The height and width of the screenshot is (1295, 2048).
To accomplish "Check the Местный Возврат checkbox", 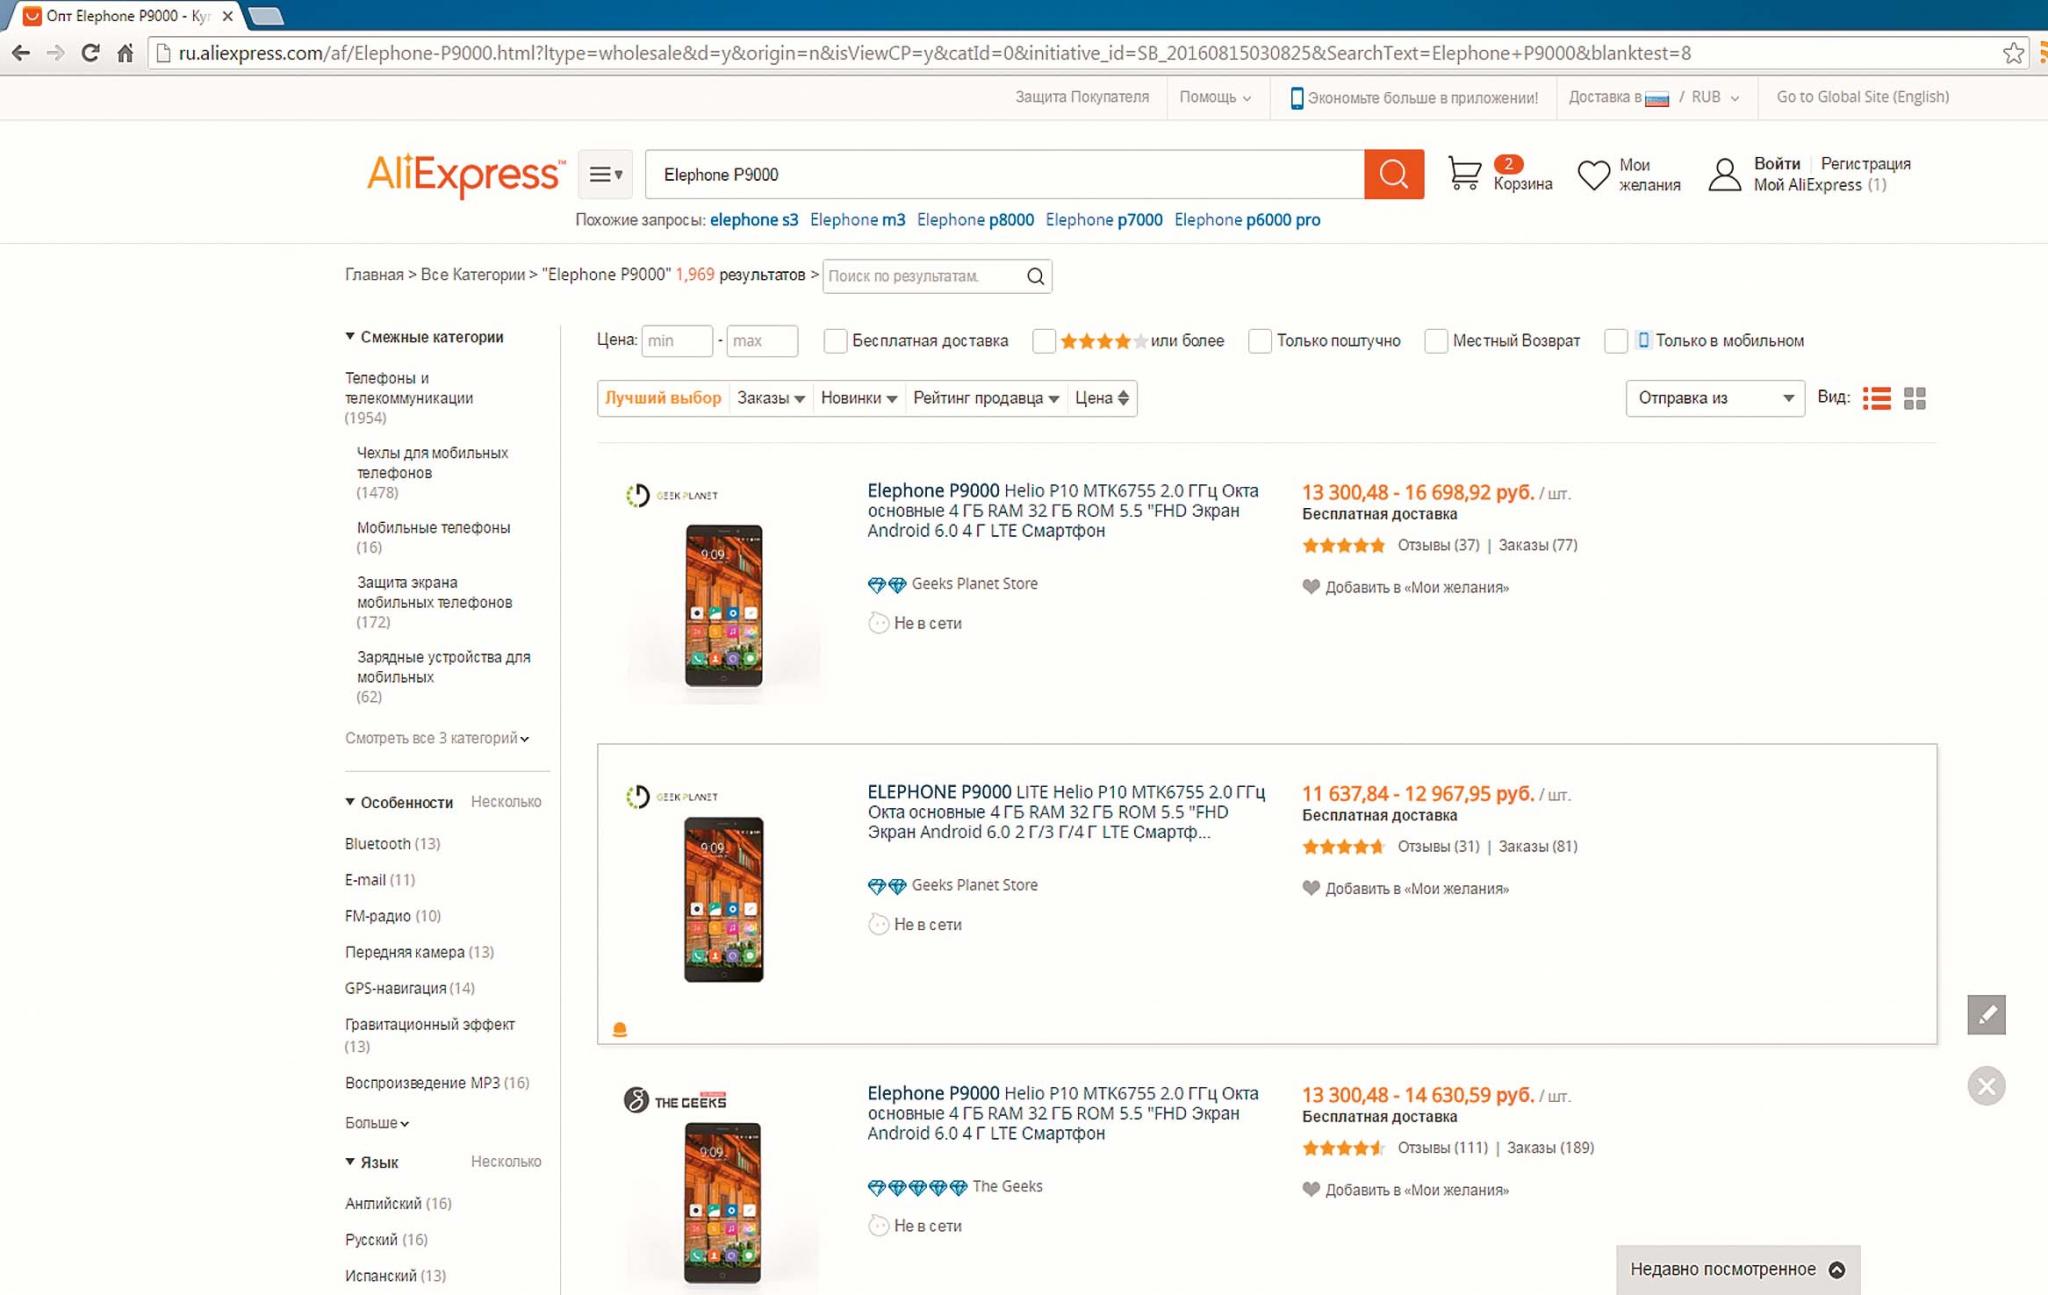I will [x=1436, y=341].
